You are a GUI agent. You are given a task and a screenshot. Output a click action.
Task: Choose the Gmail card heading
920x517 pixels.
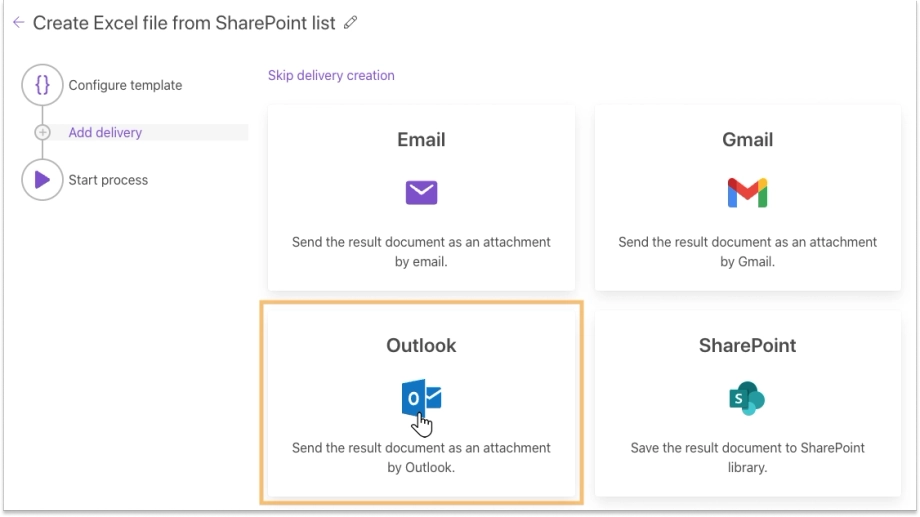pyautogui.click(x=748, y=140)
